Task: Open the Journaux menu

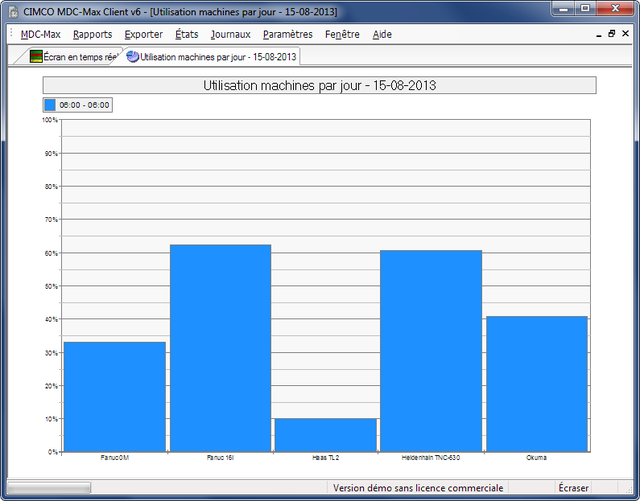Action: 231,34
